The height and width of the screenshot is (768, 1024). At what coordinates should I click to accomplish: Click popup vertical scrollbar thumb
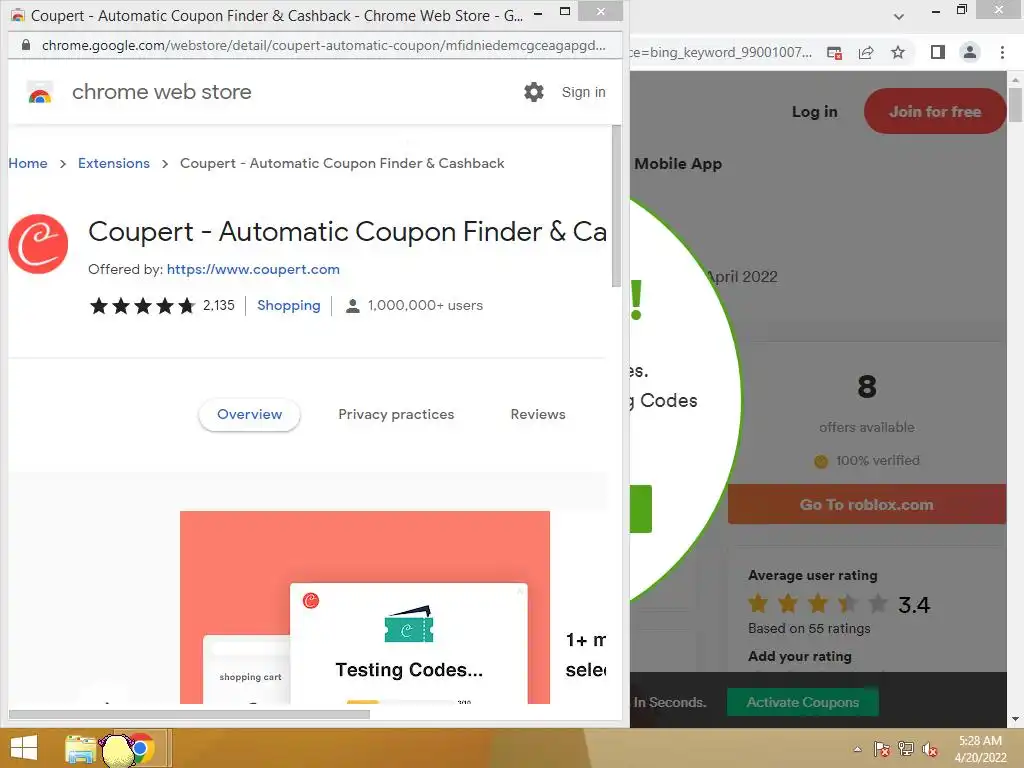616,206
